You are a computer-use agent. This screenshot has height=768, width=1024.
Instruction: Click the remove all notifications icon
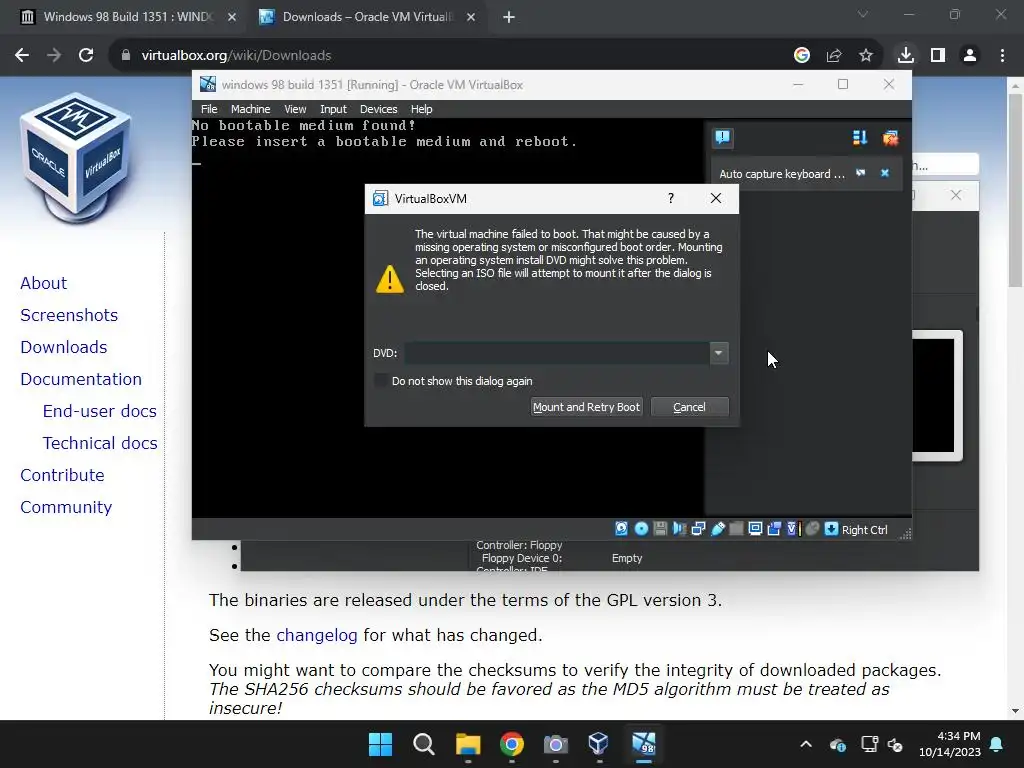[x=890, y=138]
